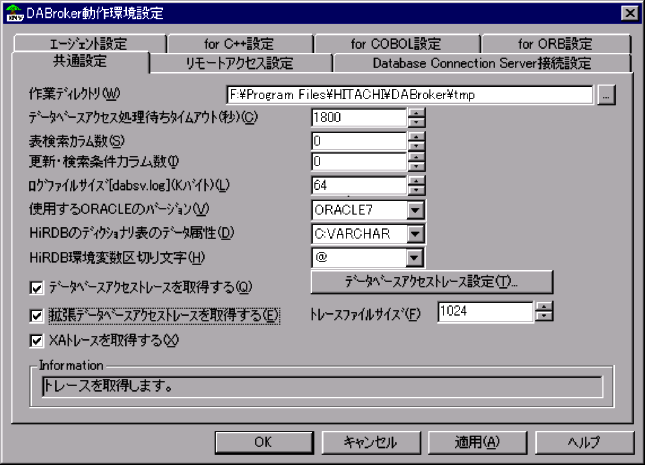Expand the ORACLE version dropdown
This screenshot has height=465, width=645.
pyautogui.click(x=415, y=210)
